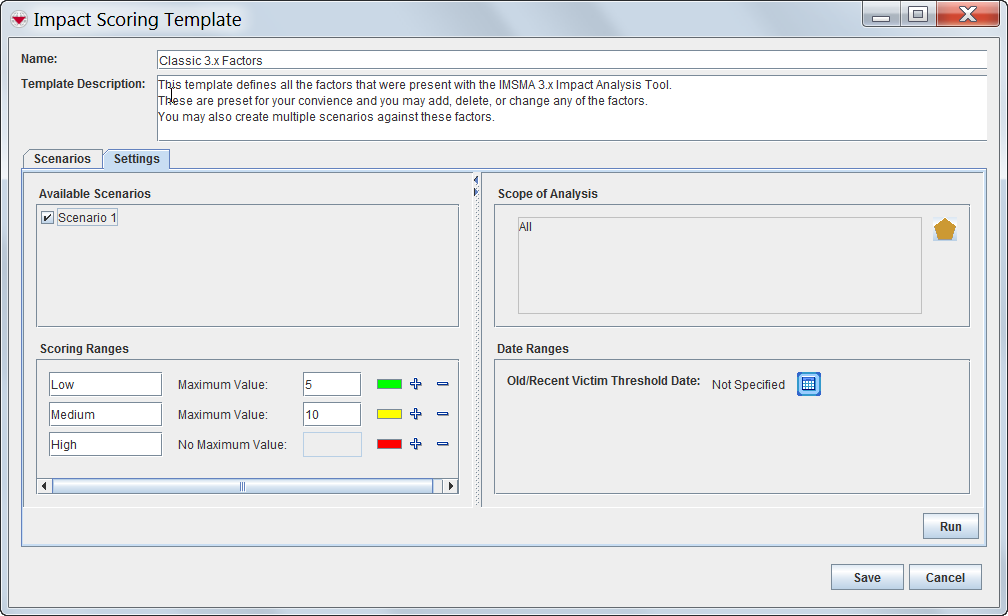Image resolution: width=1008 pixels, height=616 pixels.
Task: Click the application icon in the title bar
Action: tap(17, 18)
